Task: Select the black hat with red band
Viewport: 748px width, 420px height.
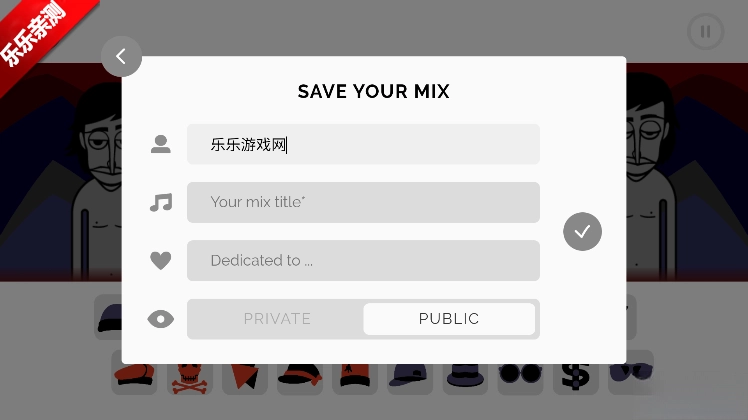Action: pos(299,375)
